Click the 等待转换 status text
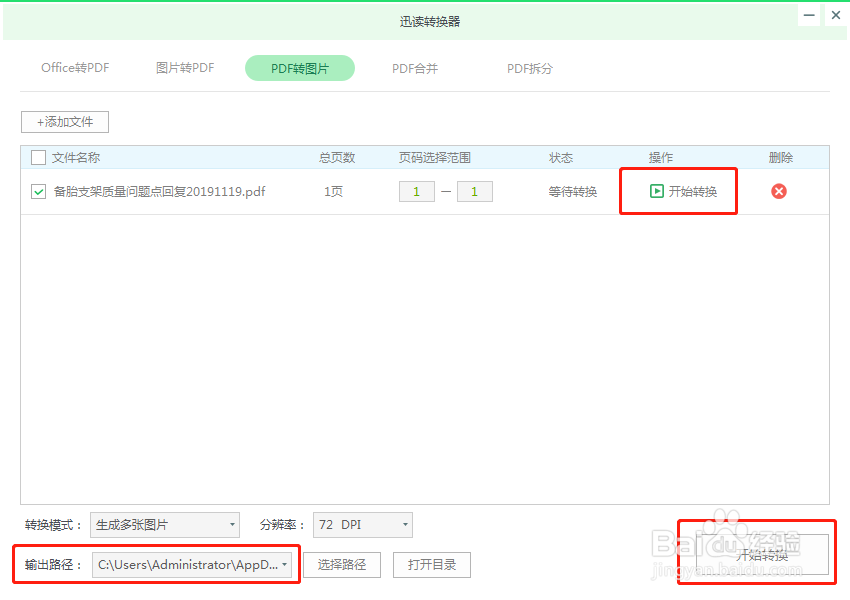Viewport: 850px width, 600px height. [572, 191]
